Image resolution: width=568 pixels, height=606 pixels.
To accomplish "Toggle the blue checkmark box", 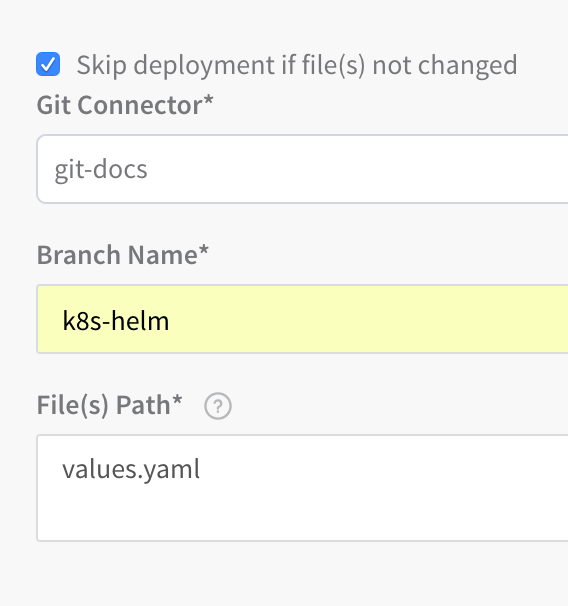I will (x=48, y=64).
